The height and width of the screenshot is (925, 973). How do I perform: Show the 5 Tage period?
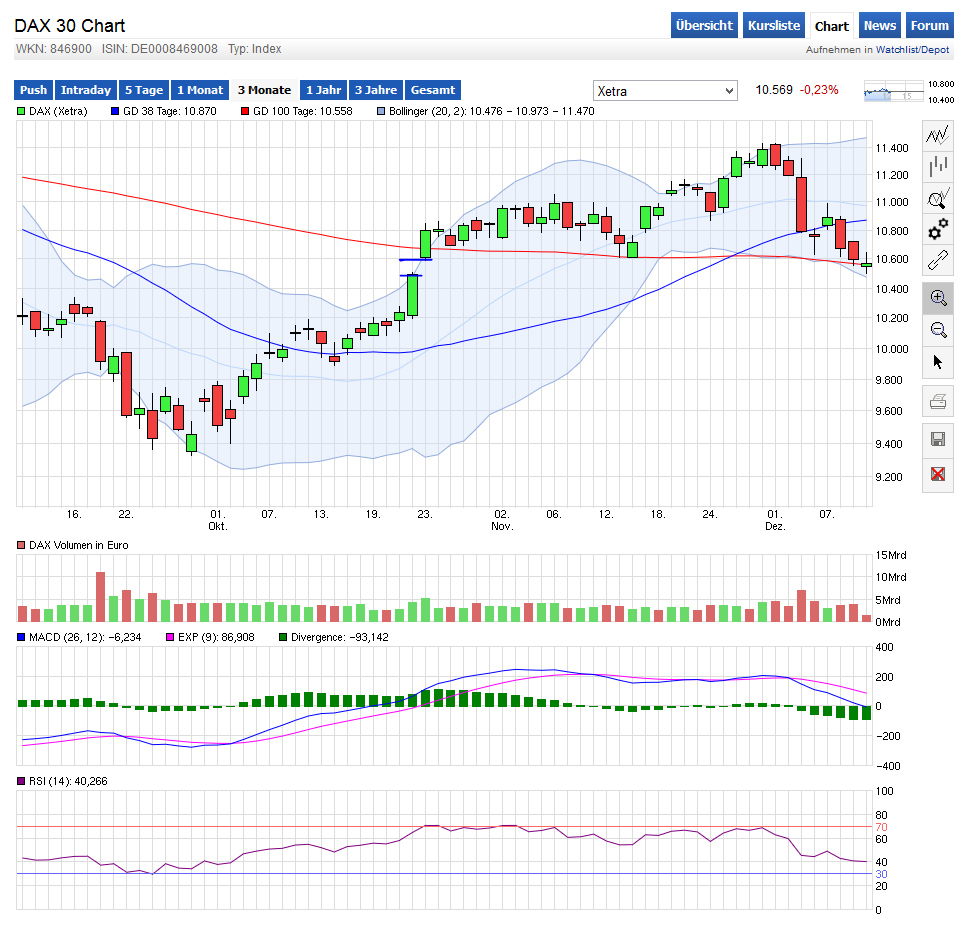[144, 90]
